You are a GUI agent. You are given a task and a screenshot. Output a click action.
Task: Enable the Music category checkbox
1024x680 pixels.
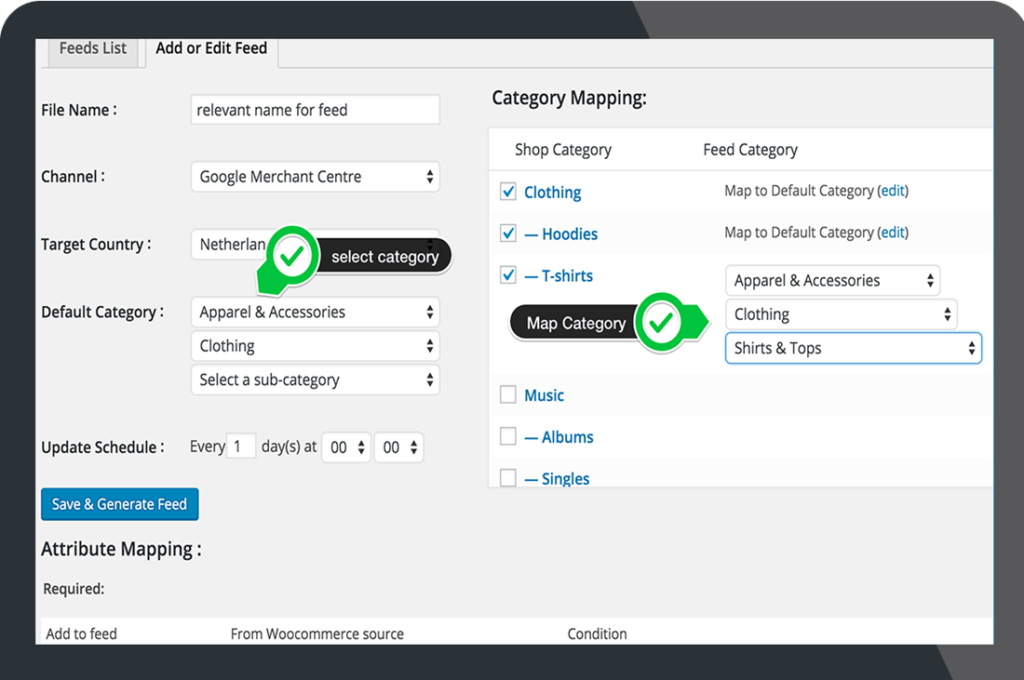(x=507, y=394)
